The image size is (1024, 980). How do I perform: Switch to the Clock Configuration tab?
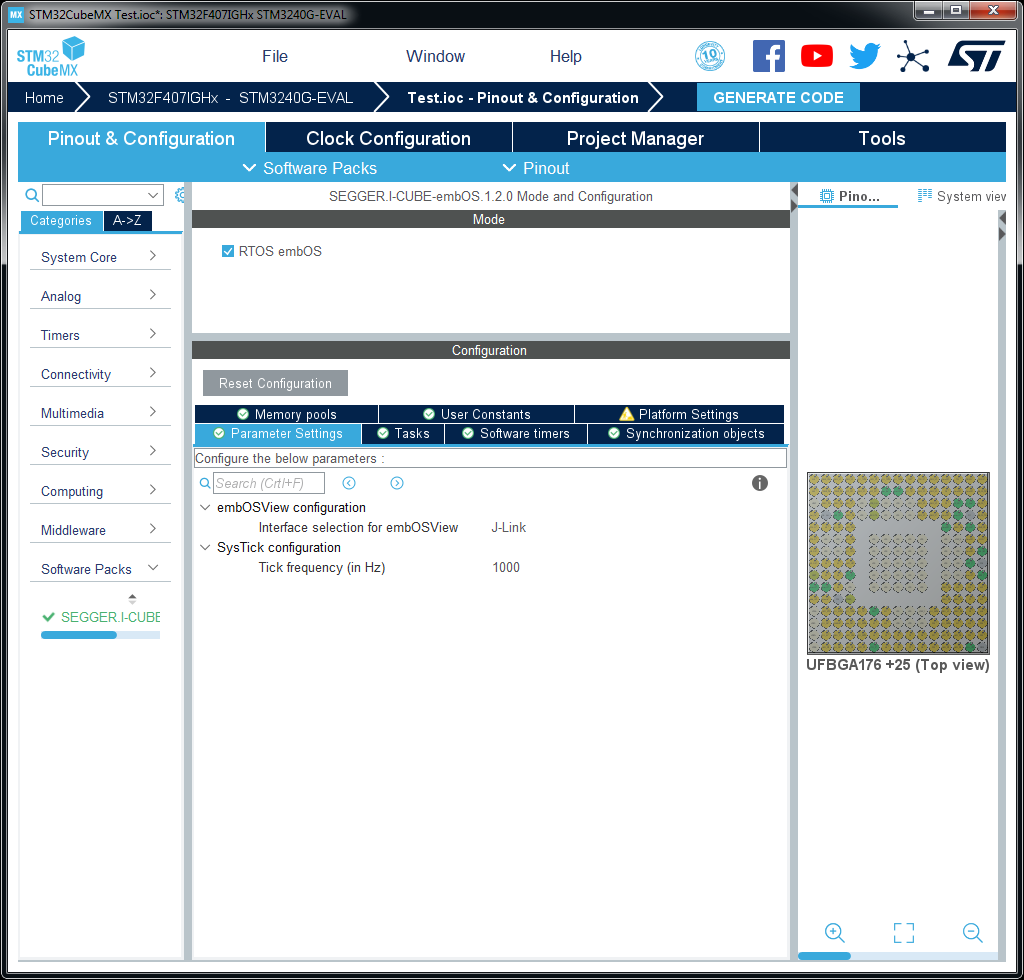(387, 138)
